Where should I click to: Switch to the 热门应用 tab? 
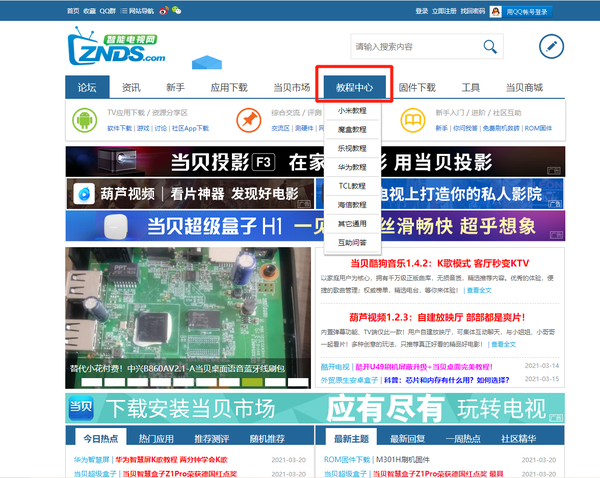tap(156, 439)
